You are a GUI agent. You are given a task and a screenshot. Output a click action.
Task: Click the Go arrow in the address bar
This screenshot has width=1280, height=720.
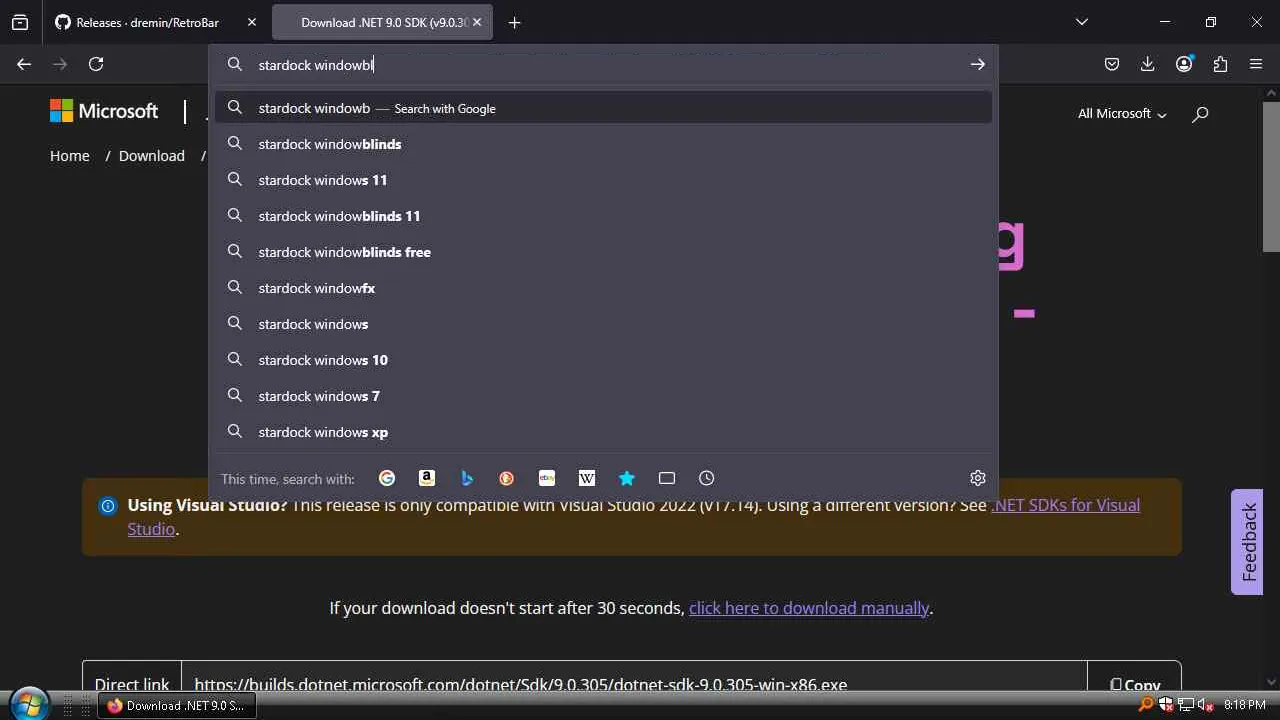pyautogui.click(x=977, y=64)
